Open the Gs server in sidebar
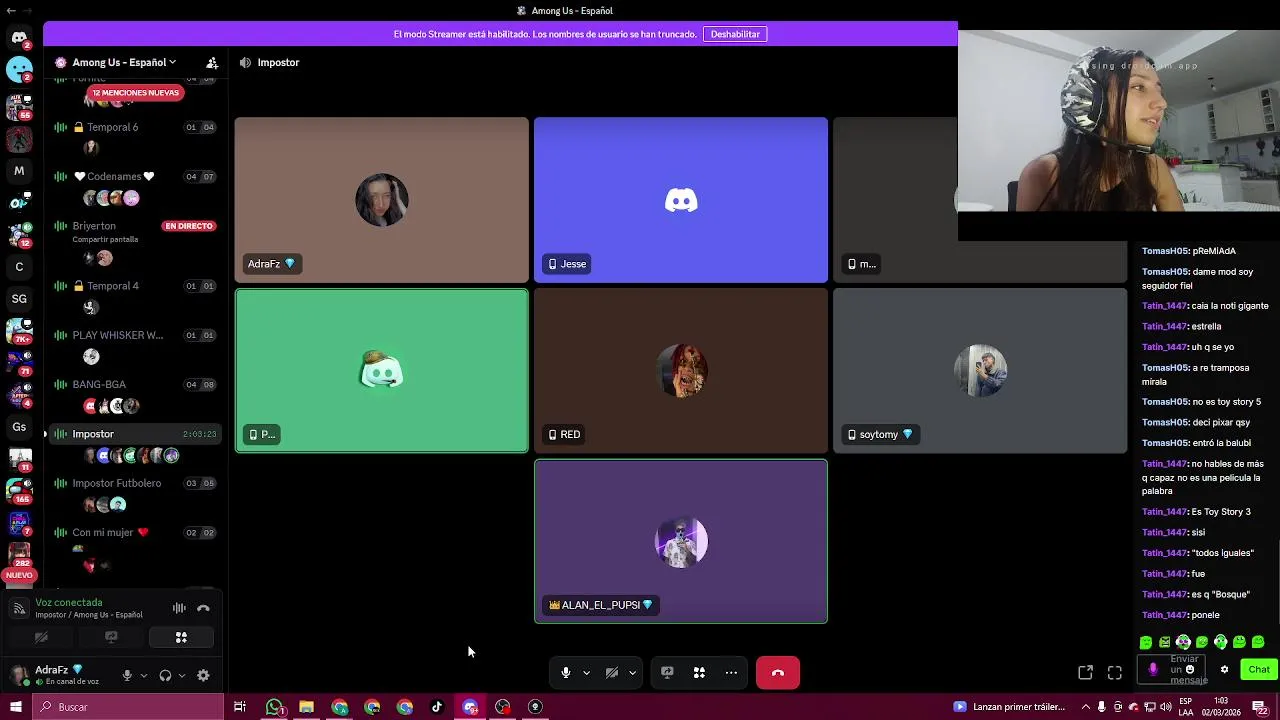Viewport: 1280px width, 720px height. (x=19, y=427)
